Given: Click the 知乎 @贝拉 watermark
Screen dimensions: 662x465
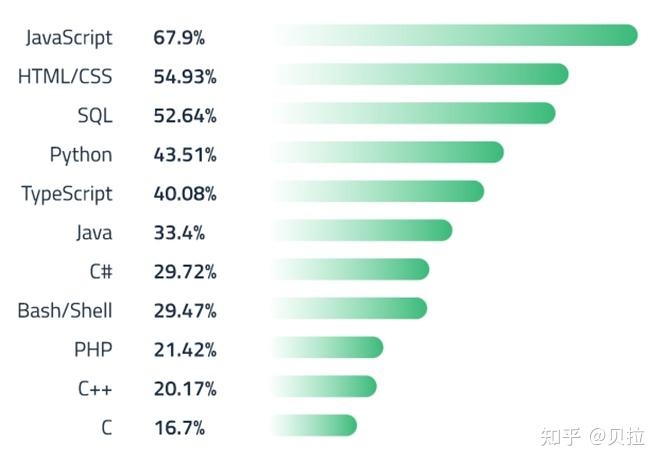Looking at the screenshot, I should pyautogui.click(x=592, y=437).
